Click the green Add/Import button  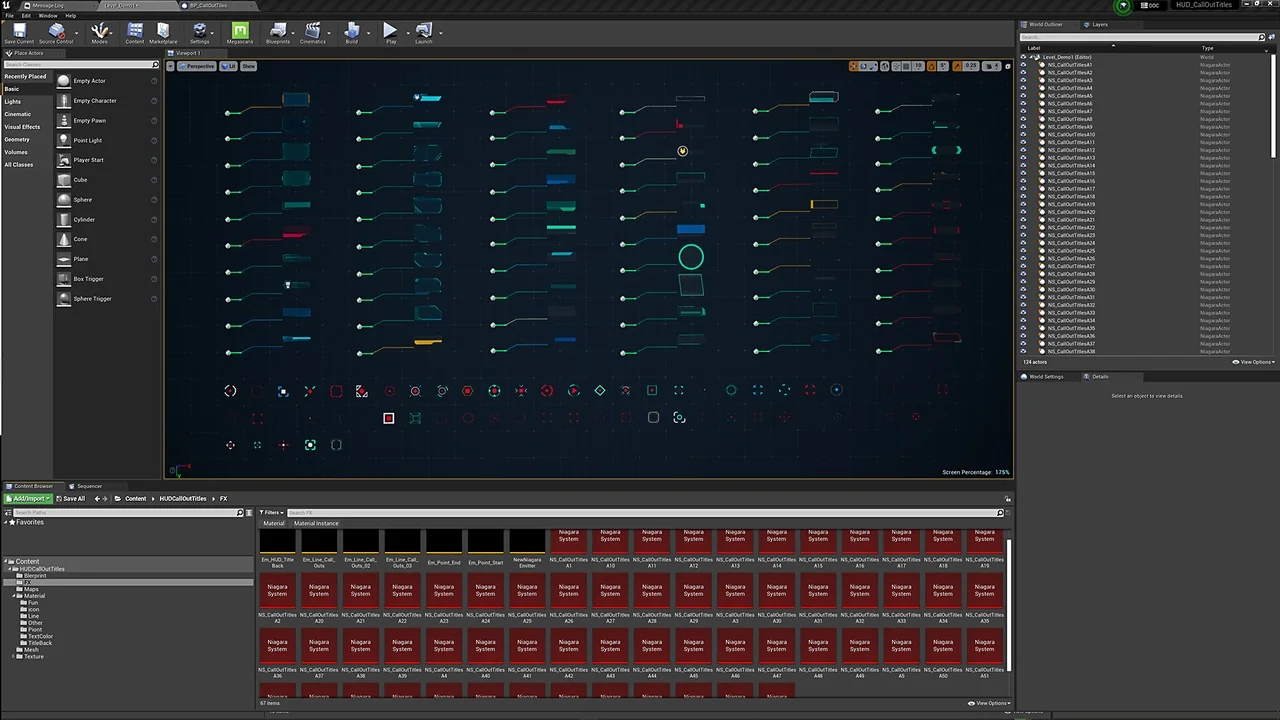[28, 498]
